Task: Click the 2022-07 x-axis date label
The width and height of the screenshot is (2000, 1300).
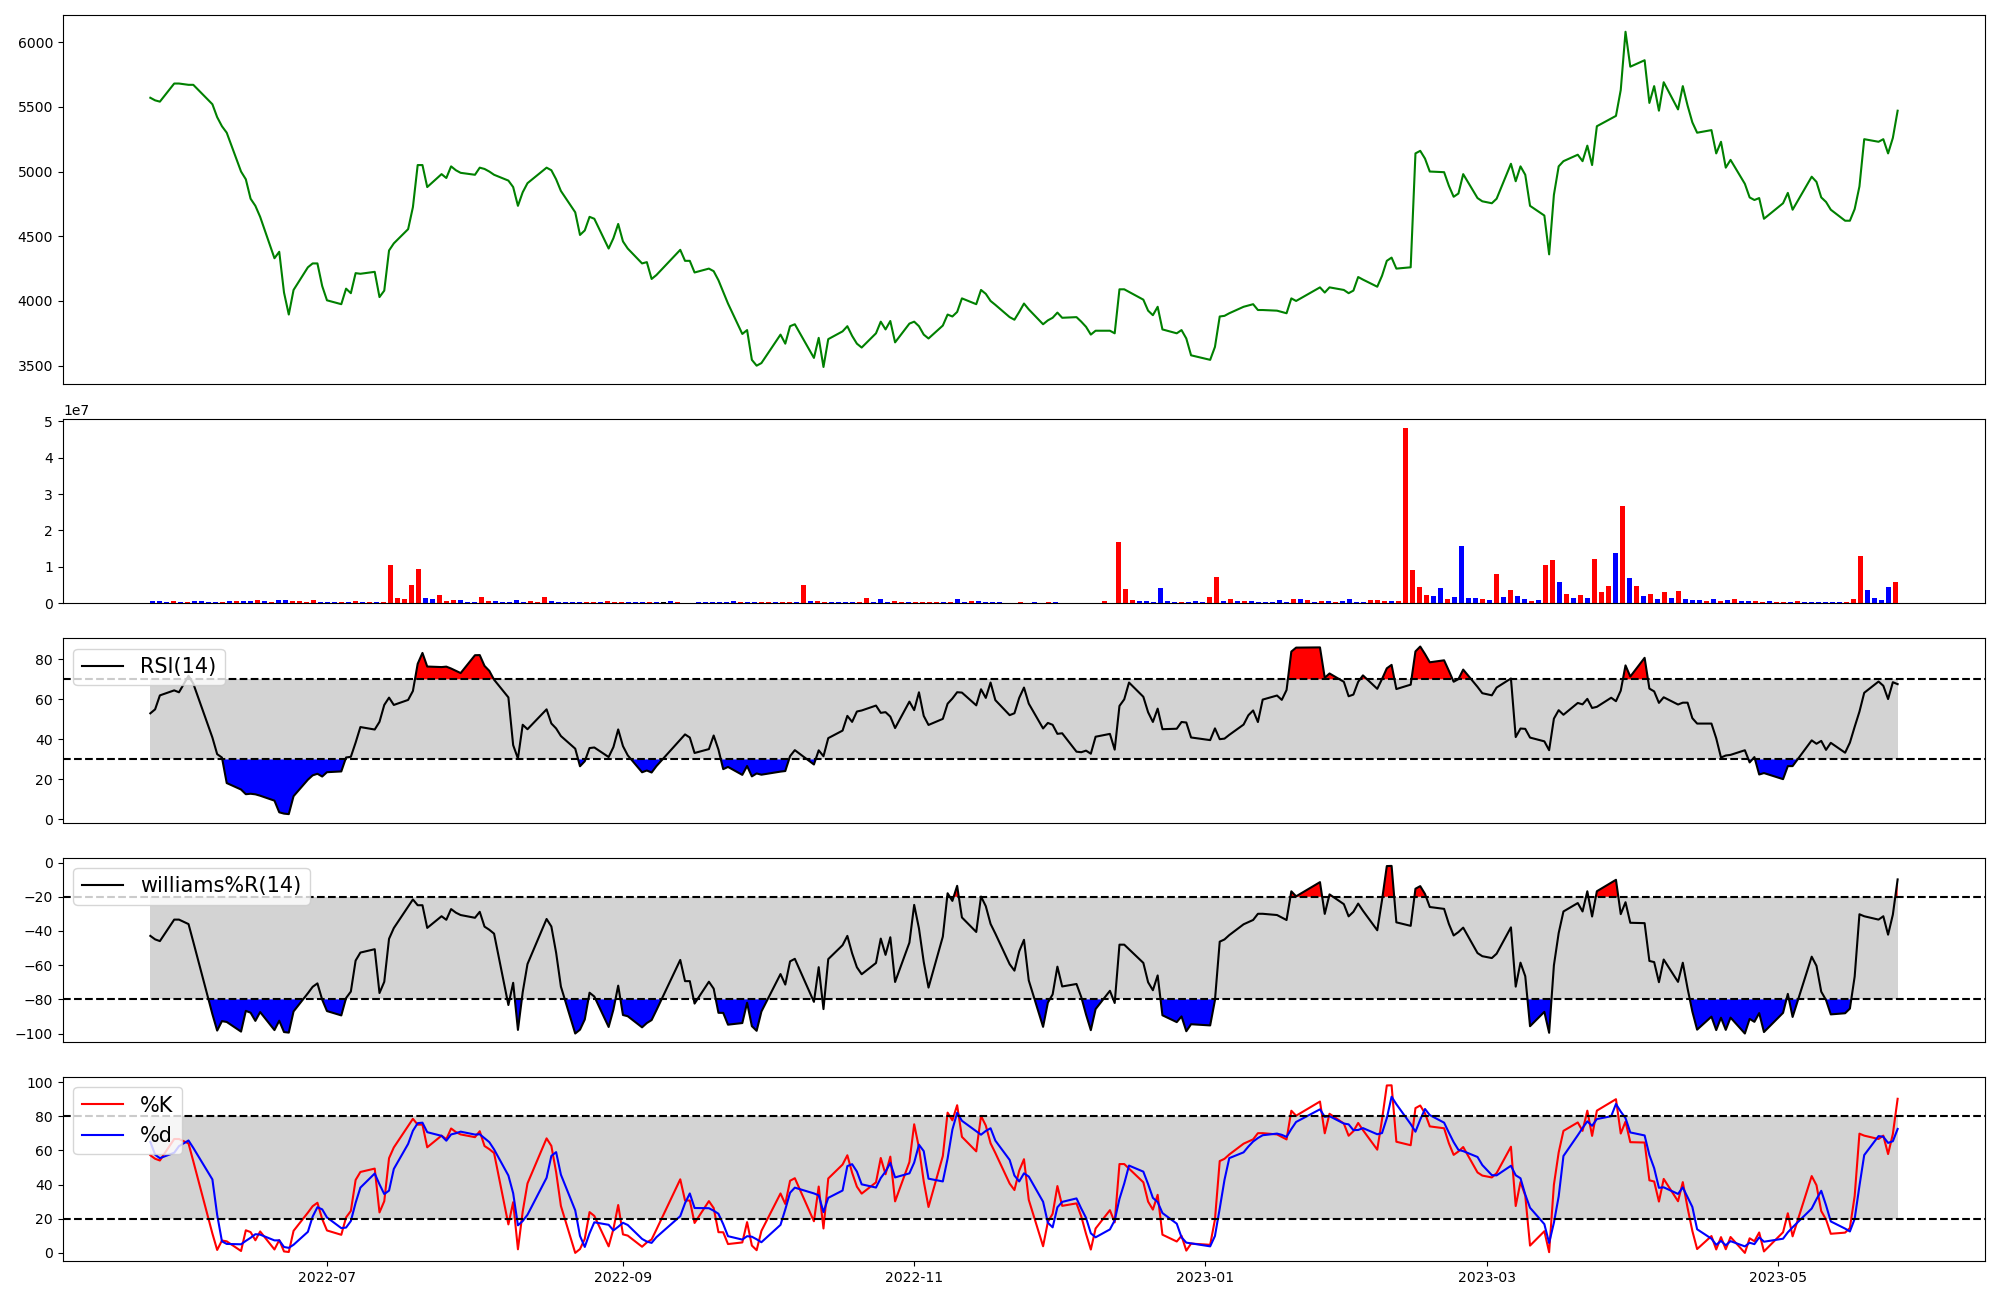Action: pyautogui.click(x=327, y=1277)
